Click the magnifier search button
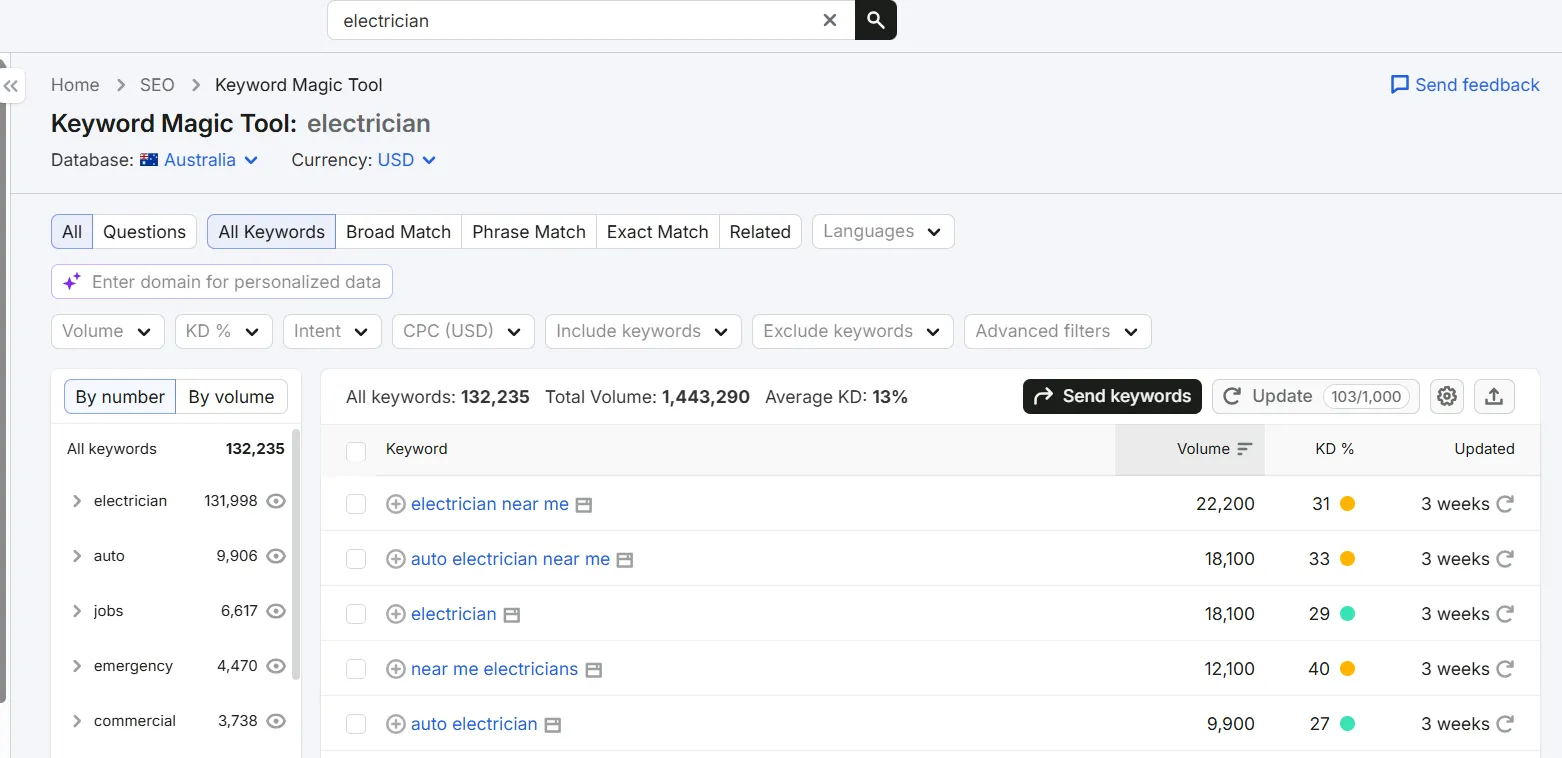The height and width of the screenshot is (758, 1562). (x=876, y=20)
